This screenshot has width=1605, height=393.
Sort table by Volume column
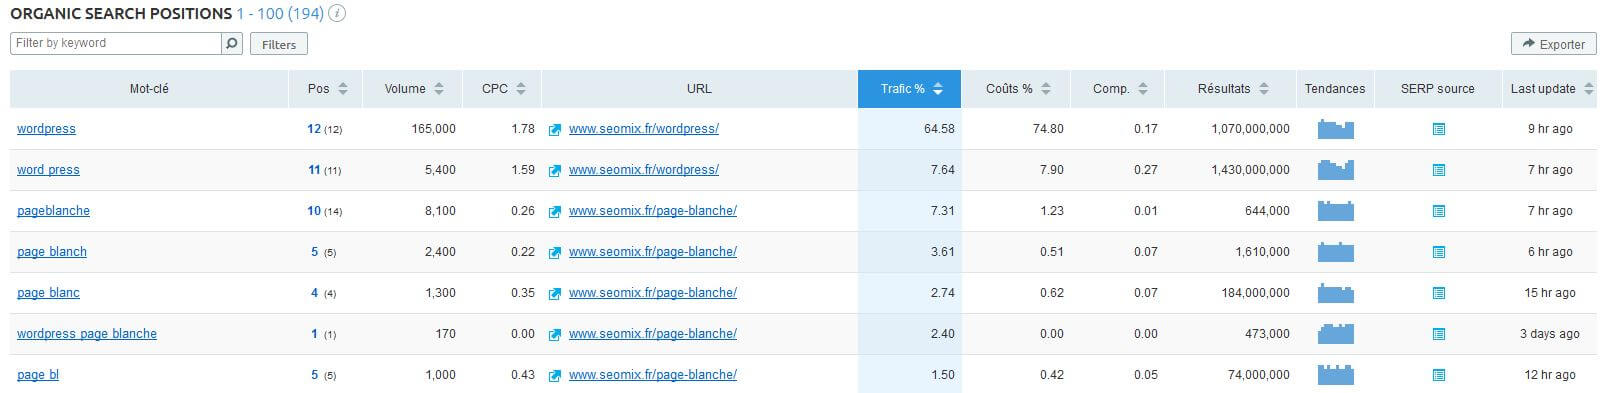click(413, 89)
